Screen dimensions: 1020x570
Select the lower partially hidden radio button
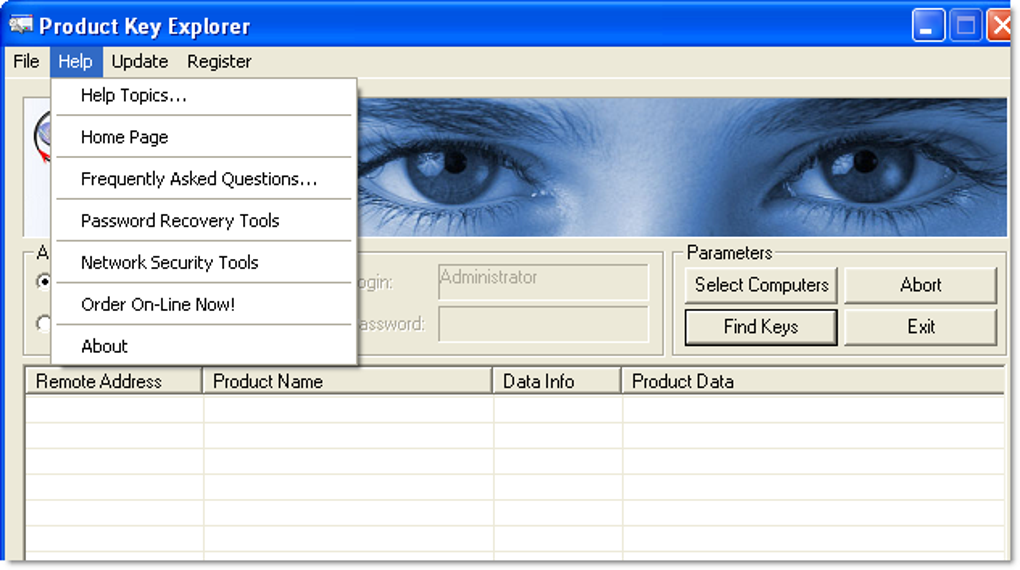pos(44,323)
